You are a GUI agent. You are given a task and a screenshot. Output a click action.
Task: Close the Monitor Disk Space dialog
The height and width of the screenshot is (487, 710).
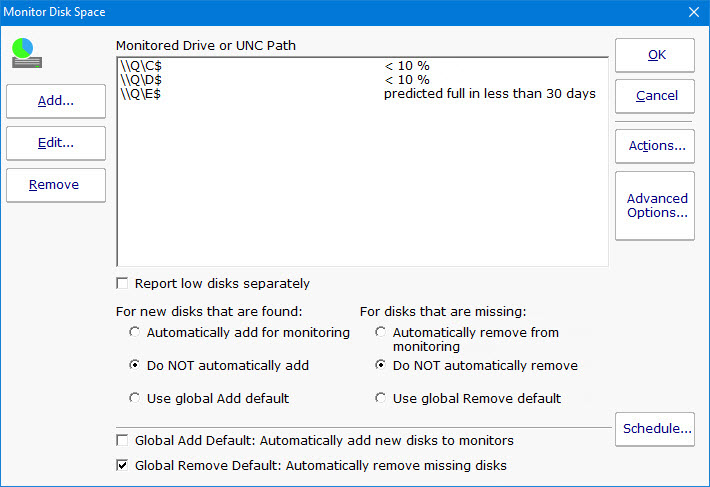pos(693,12)
